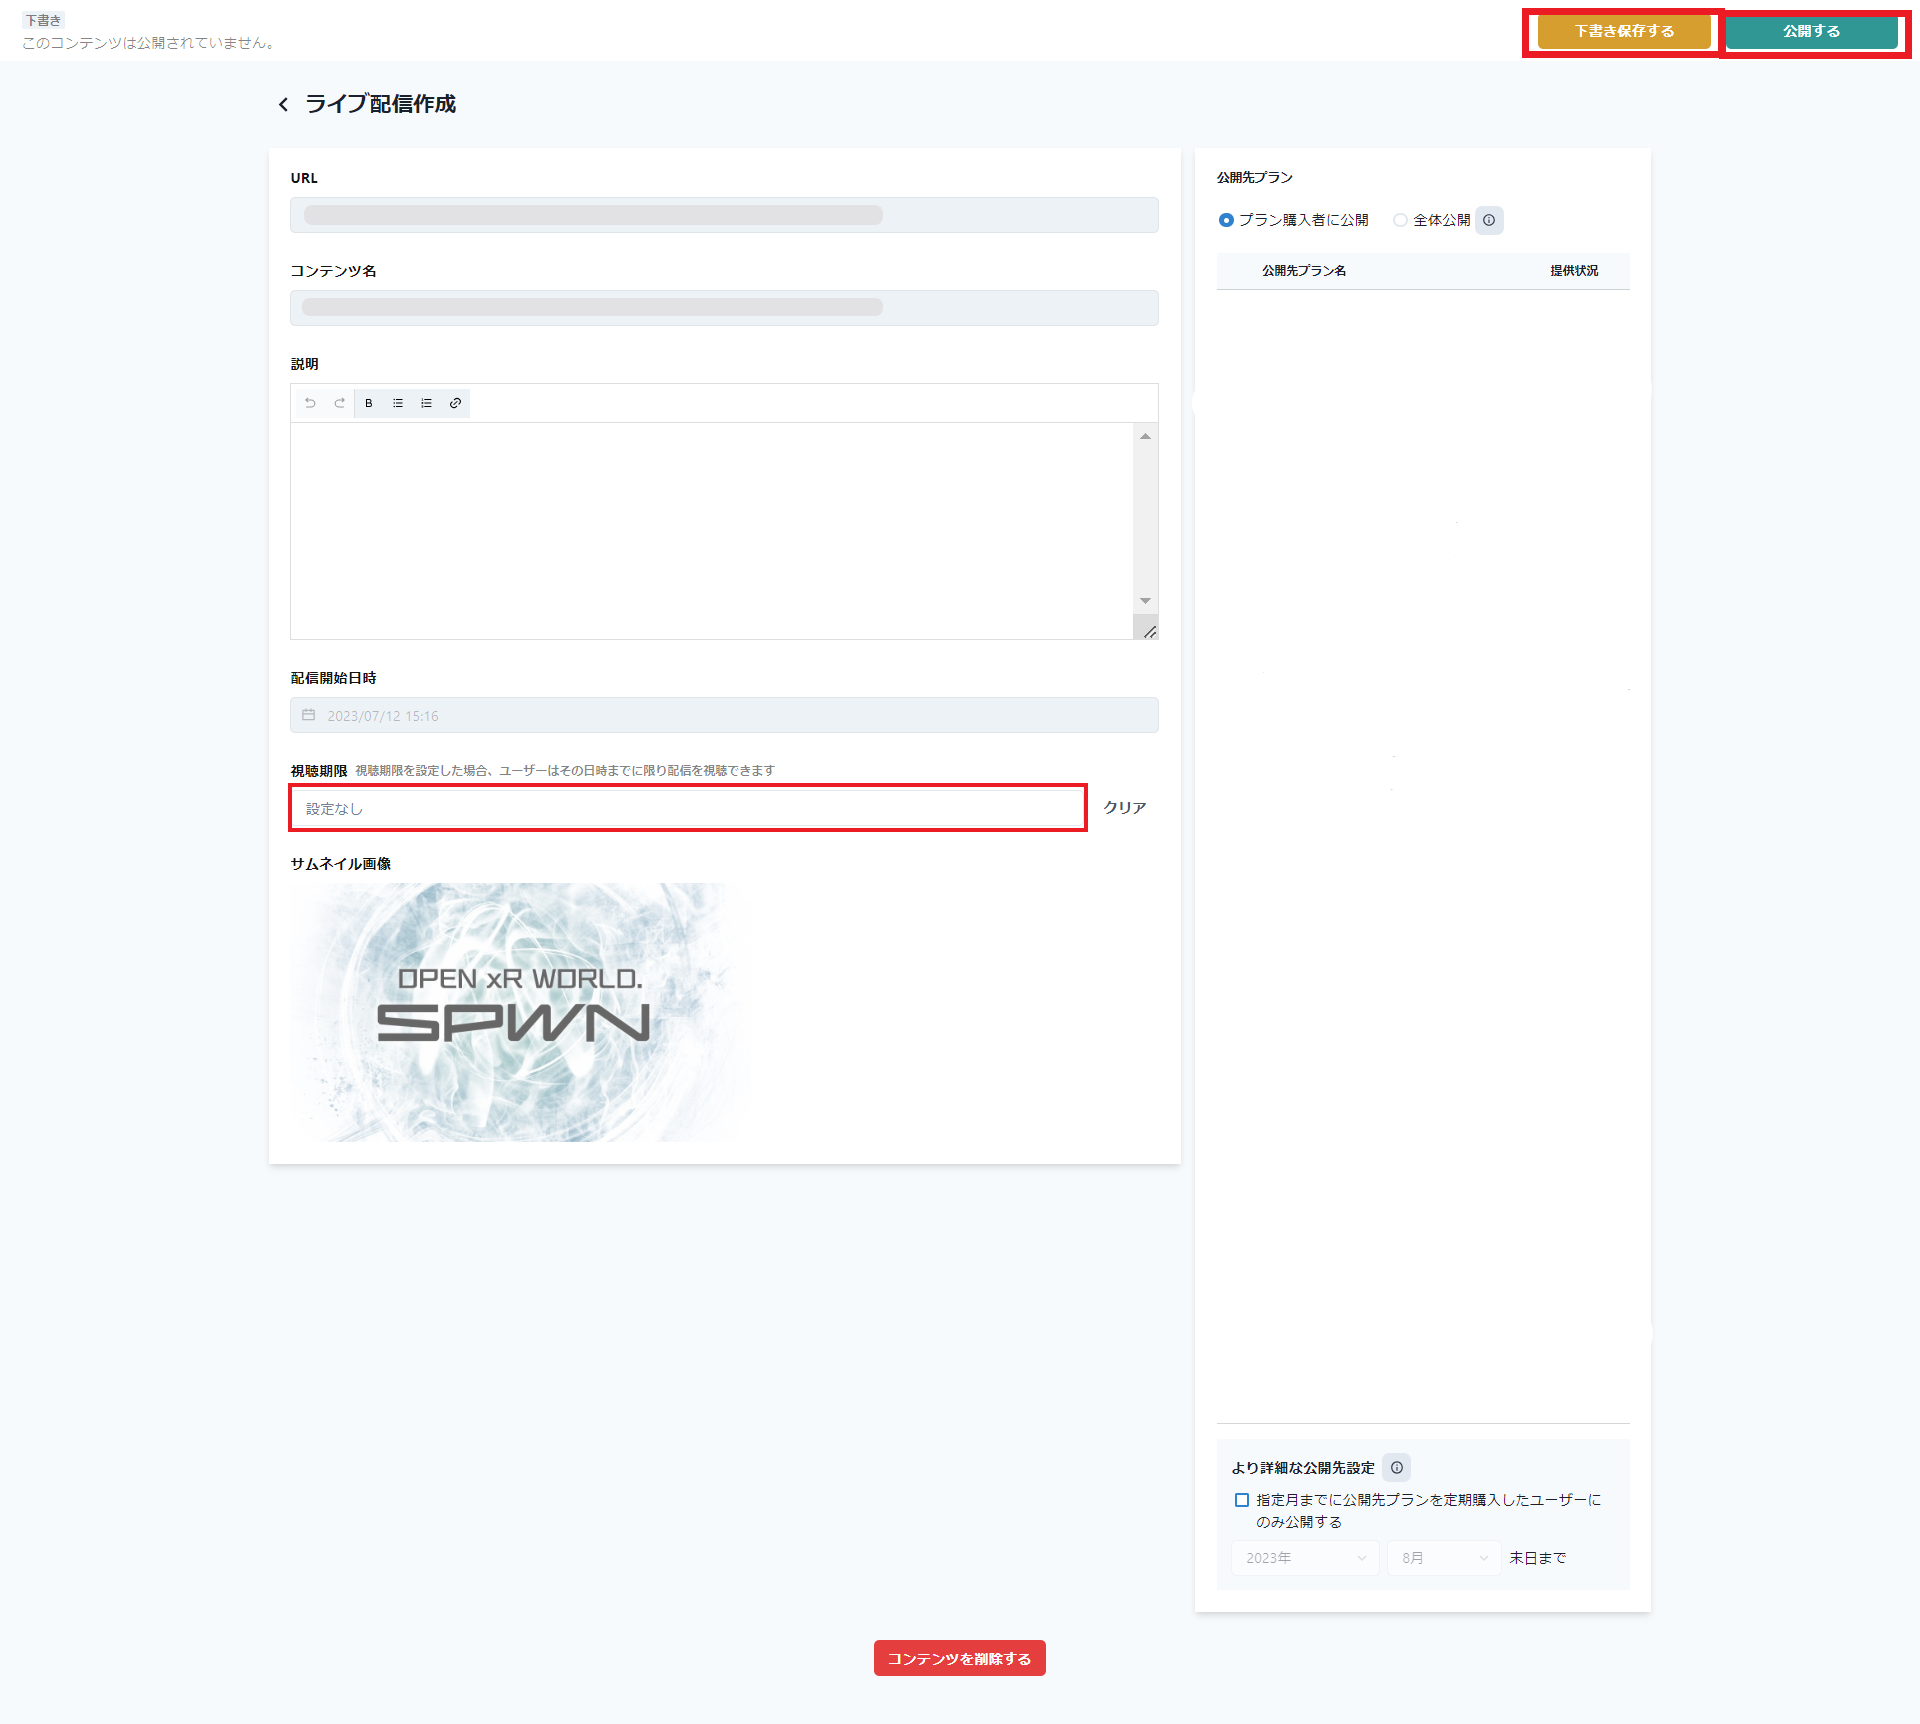Open the 2023年 year dropdown
The width and height of the screenshot is (1920, 1724).
pyautogui.click(x=1303, y=1557)
